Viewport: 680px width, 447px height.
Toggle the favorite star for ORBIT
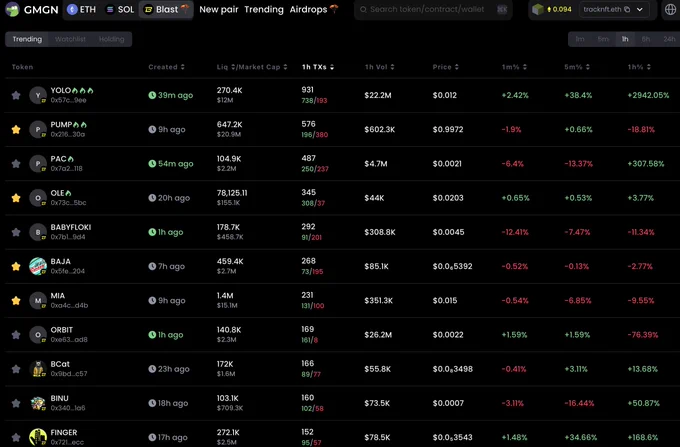pos(16,335)
